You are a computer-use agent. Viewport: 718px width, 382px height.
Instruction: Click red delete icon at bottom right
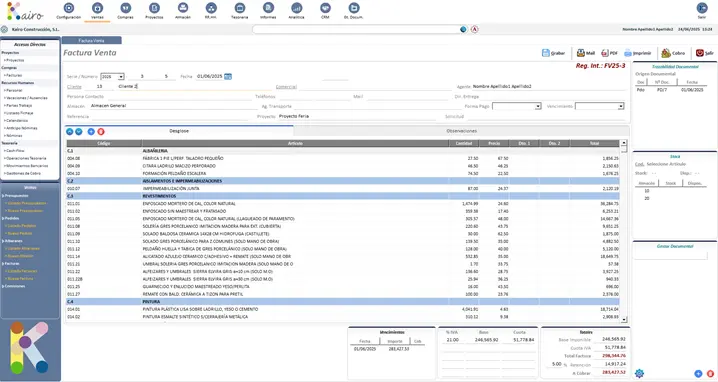point(710,374)
